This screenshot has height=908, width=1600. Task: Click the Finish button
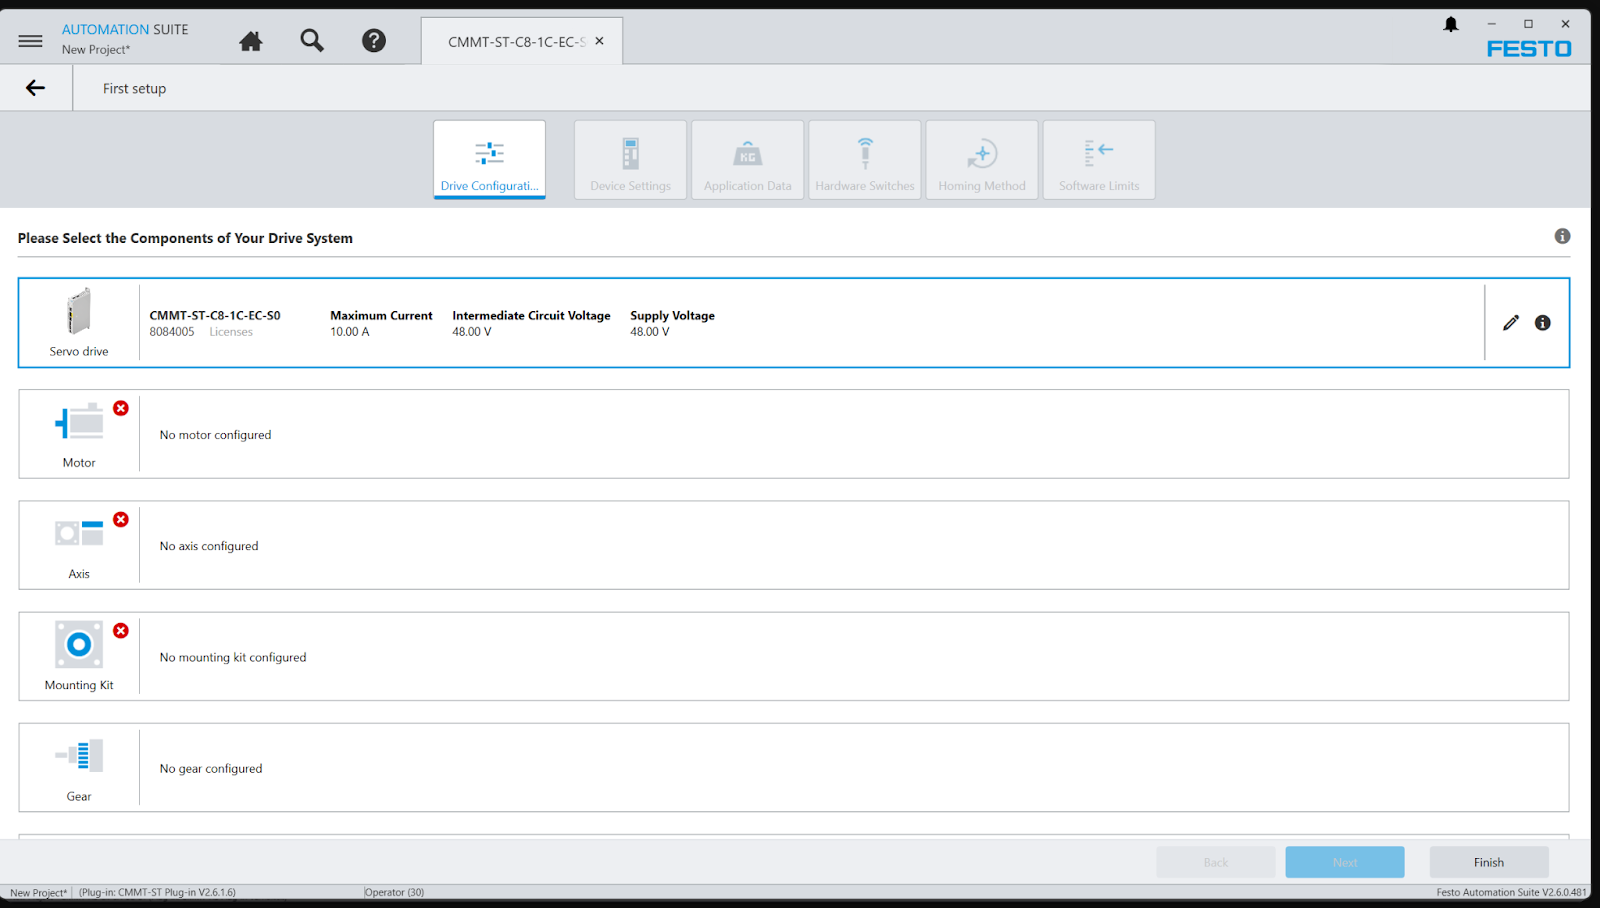[x=1489, y=862]
